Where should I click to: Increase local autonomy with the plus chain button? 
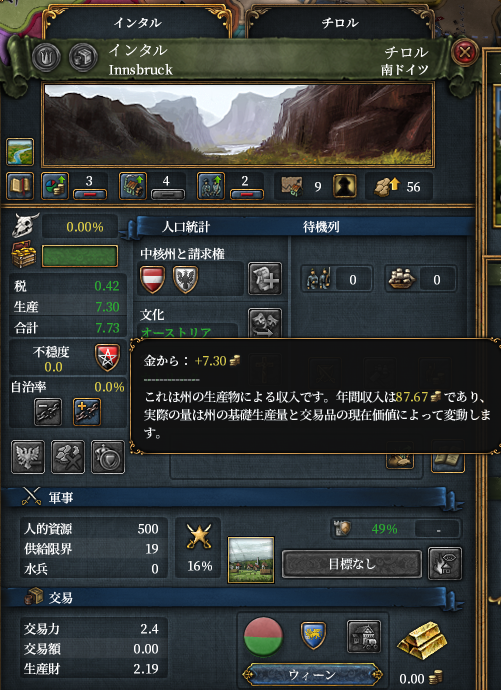coord(87,412)
